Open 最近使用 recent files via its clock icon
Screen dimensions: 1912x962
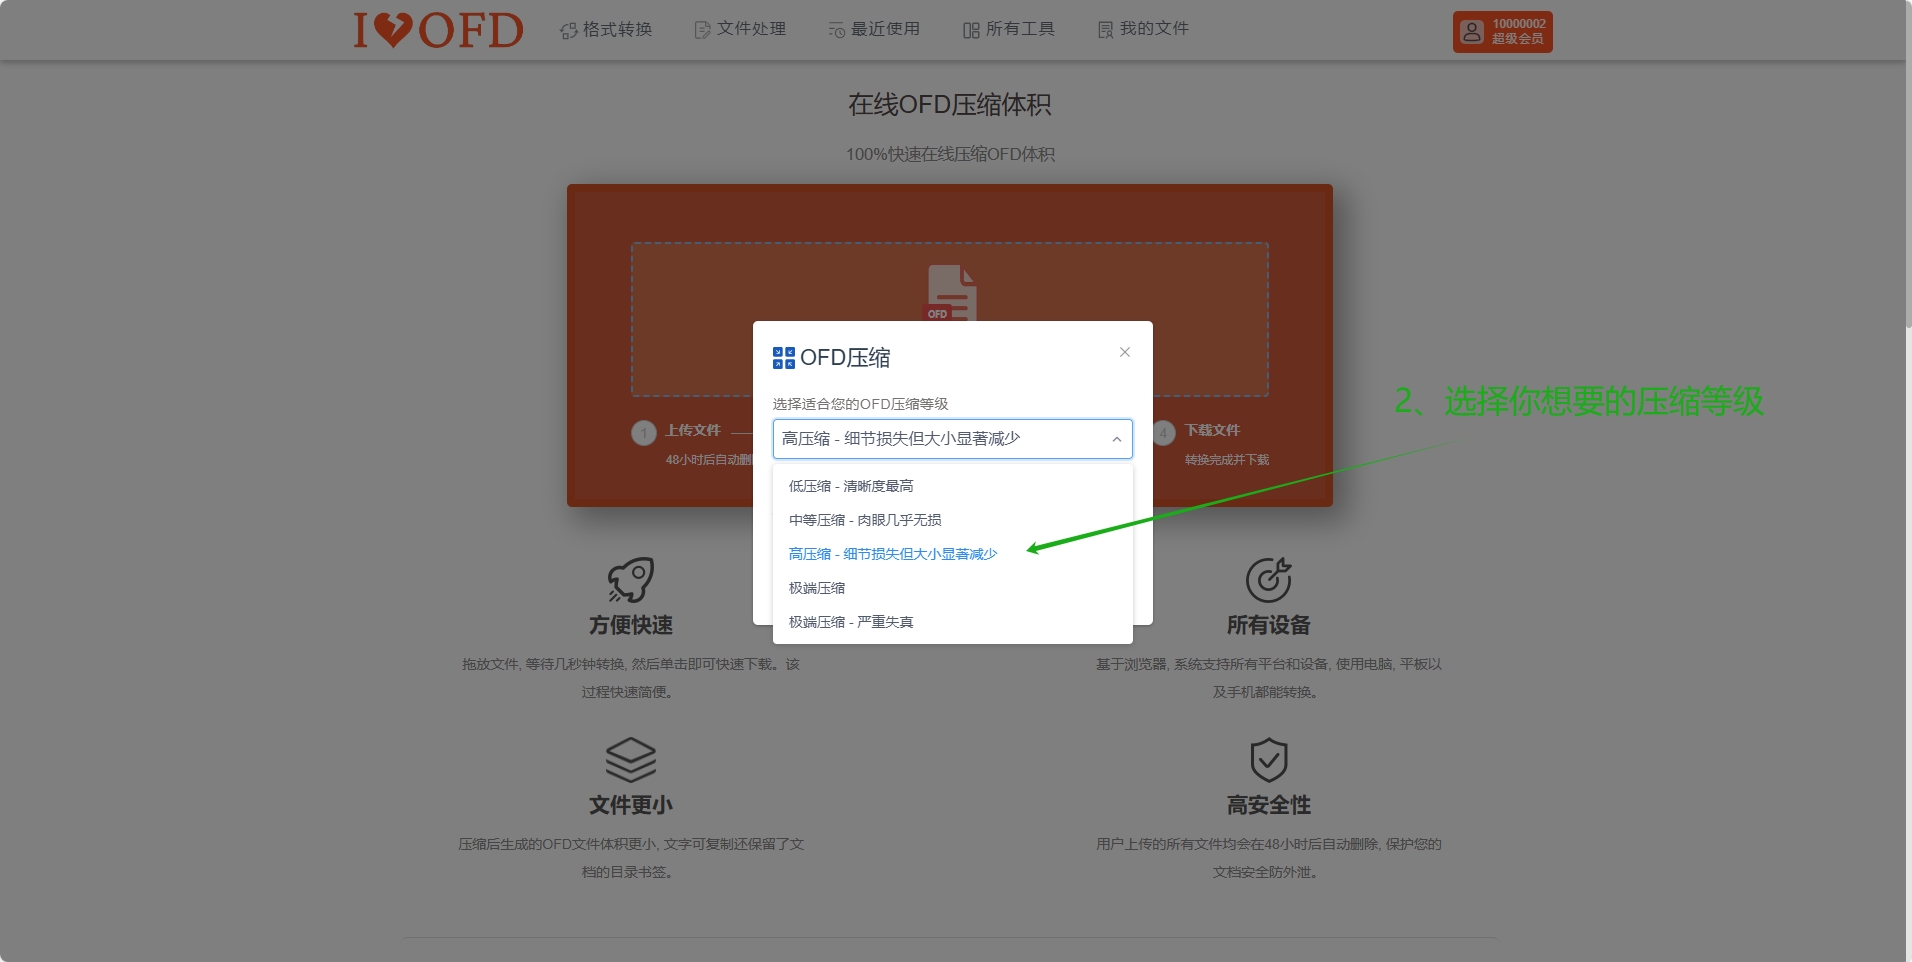point(837,29)
